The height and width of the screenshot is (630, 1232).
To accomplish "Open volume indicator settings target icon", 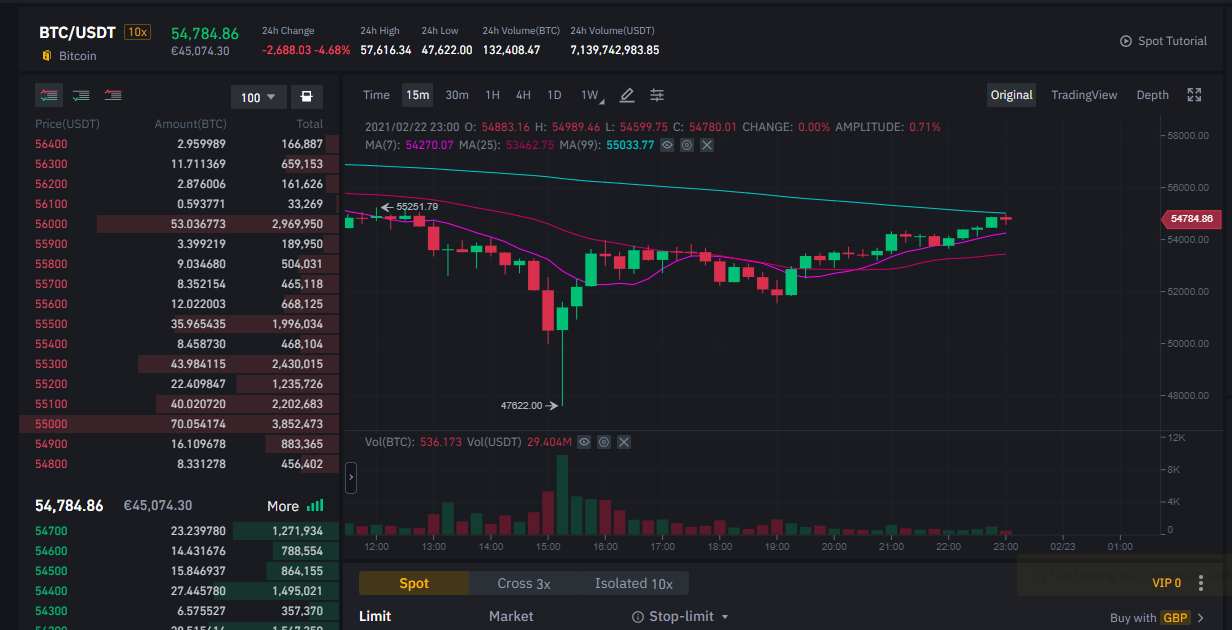I will 605,441.
